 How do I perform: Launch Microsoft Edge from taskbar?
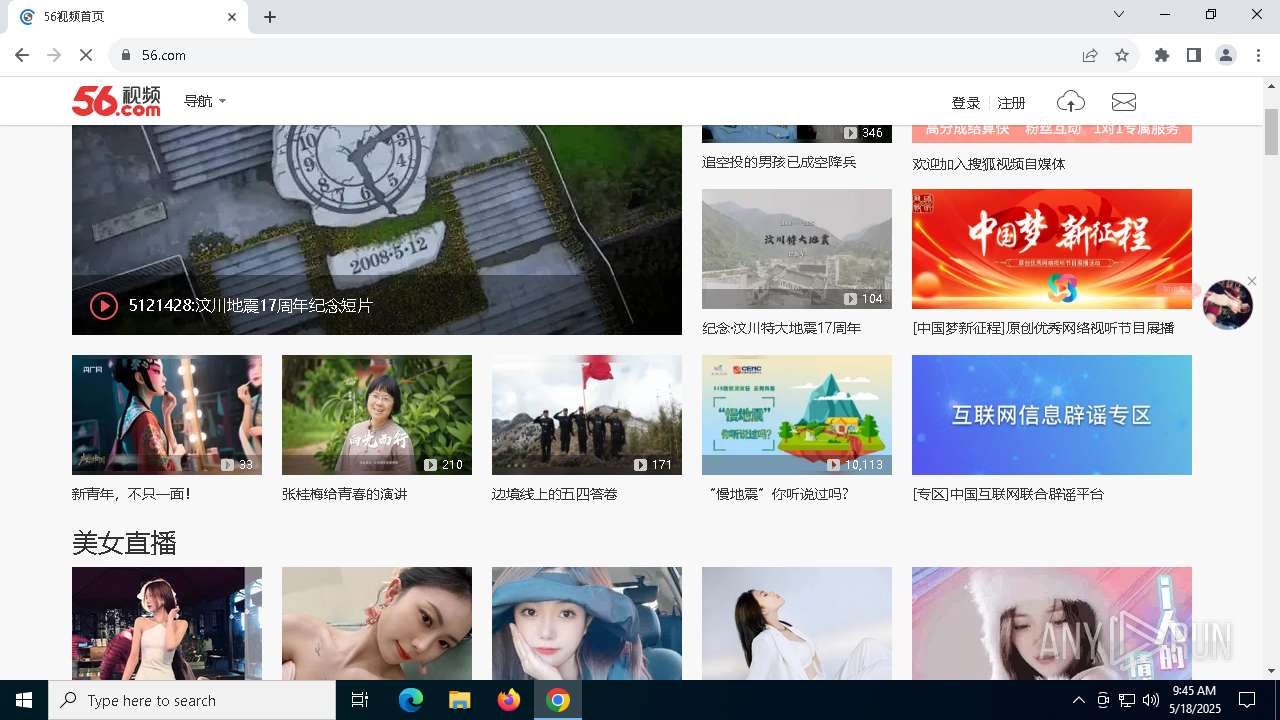[411, 700]
